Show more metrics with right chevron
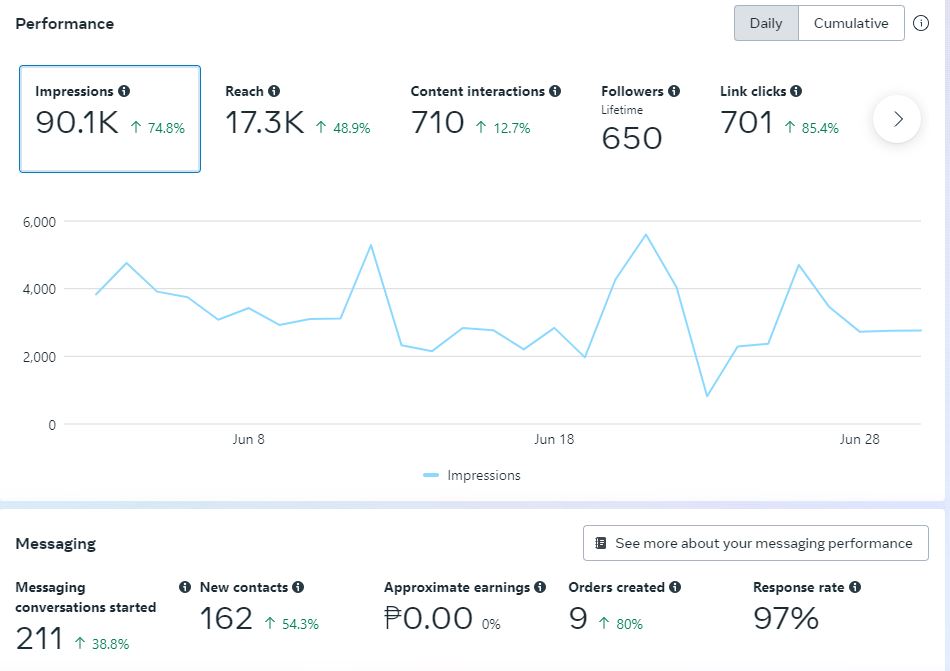This screenshot has width=950, height=671. click(897, 119)
